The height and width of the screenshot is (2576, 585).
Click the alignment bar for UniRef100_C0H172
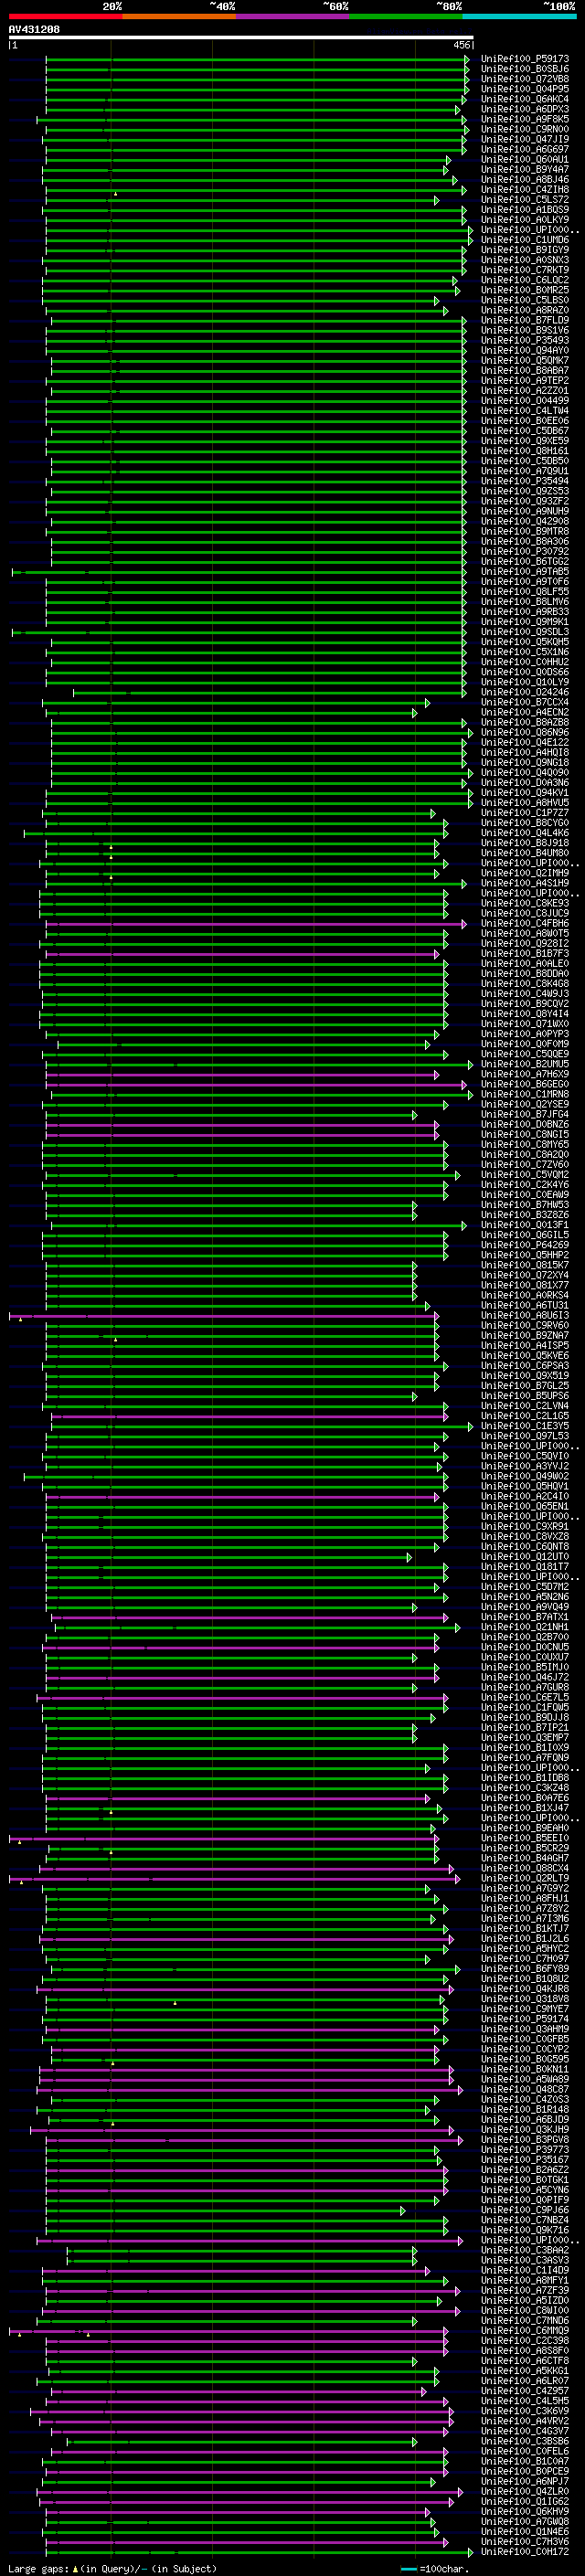258,2551
